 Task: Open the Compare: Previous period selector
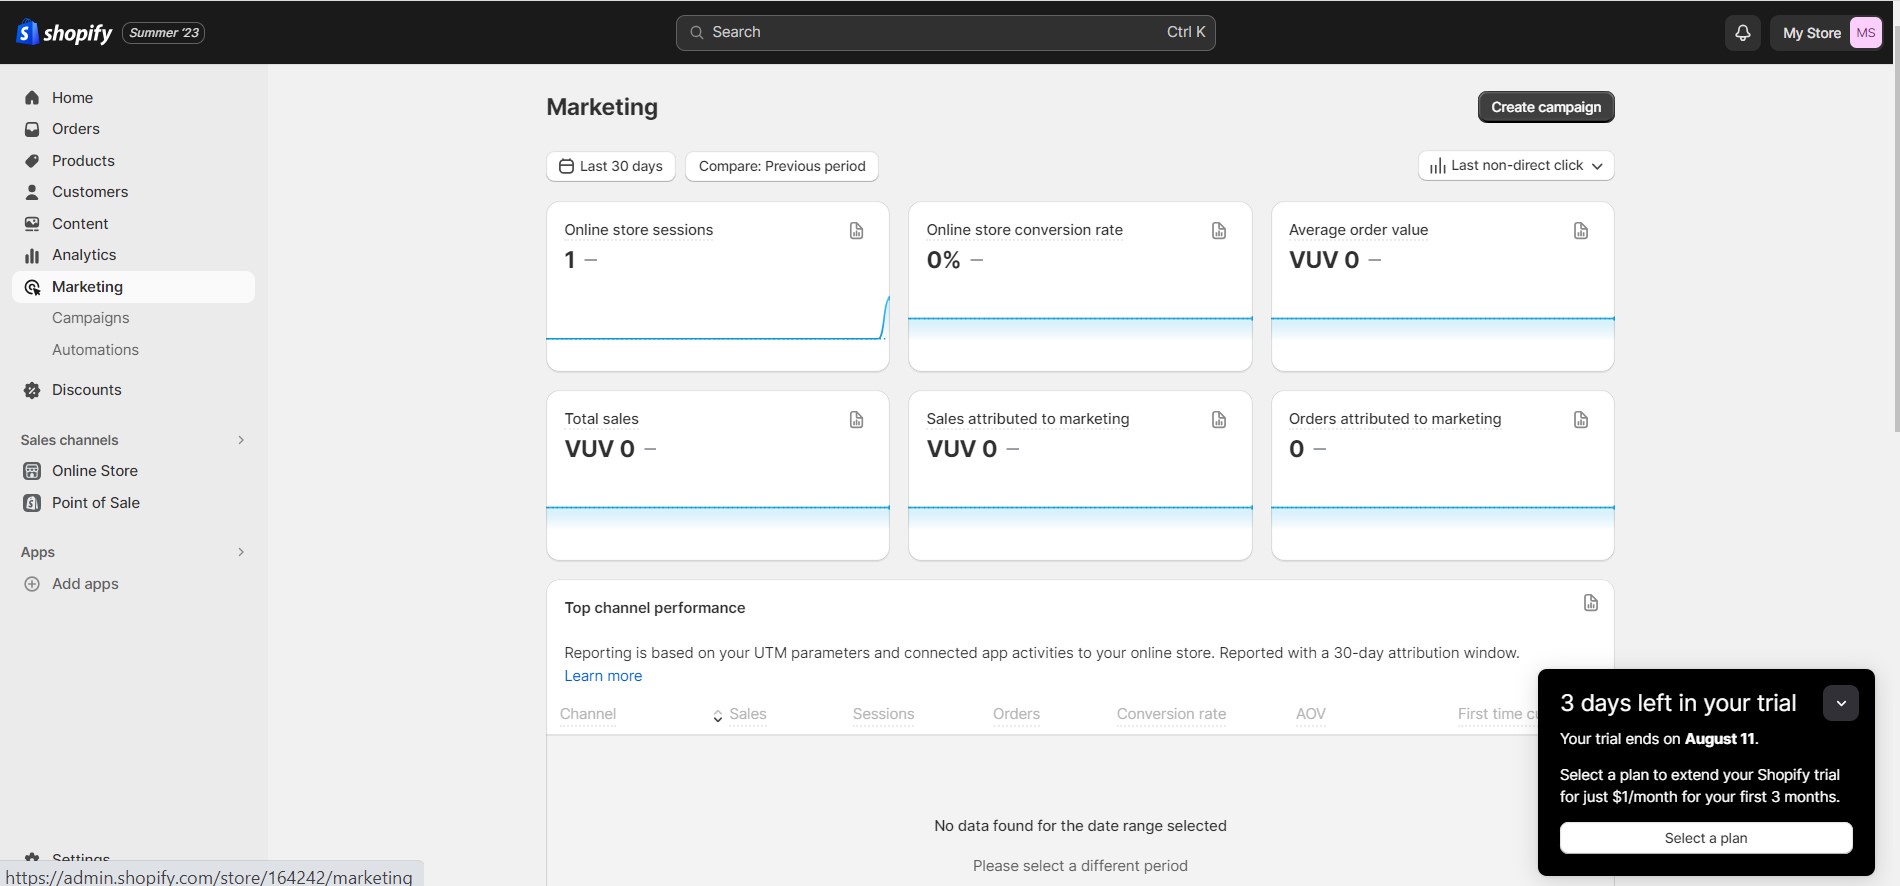782,166
